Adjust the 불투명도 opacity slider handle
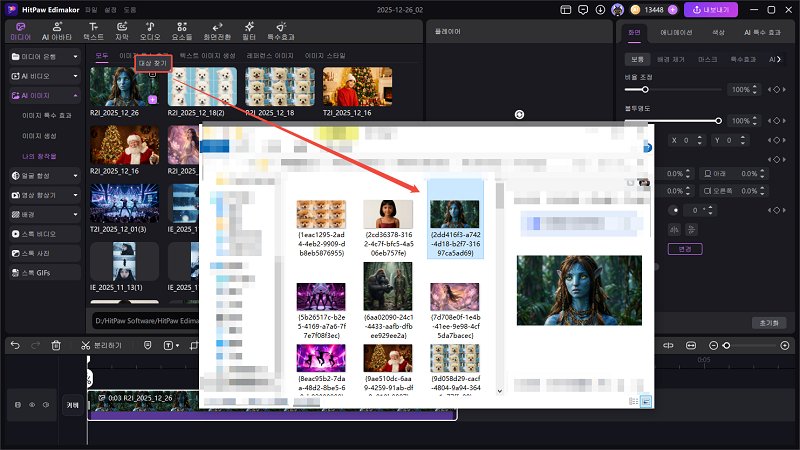The width and height of the screenshot is (800, 450). click(718, 121)
